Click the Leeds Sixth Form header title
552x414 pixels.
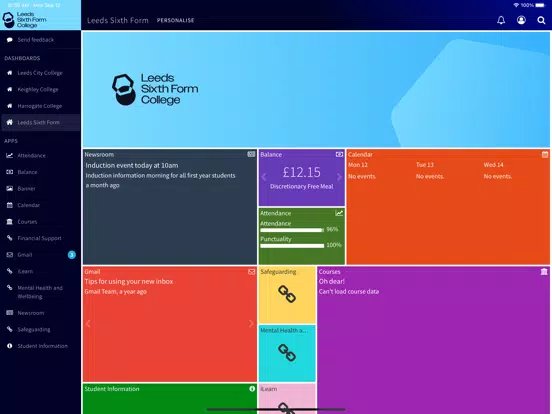pos(118,20)
